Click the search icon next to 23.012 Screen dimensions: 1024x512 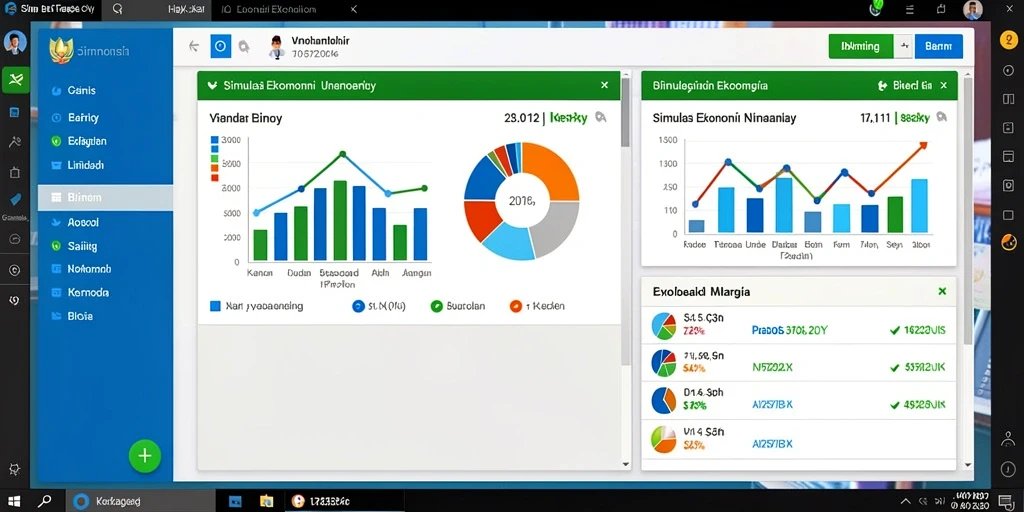coord(601,118)
